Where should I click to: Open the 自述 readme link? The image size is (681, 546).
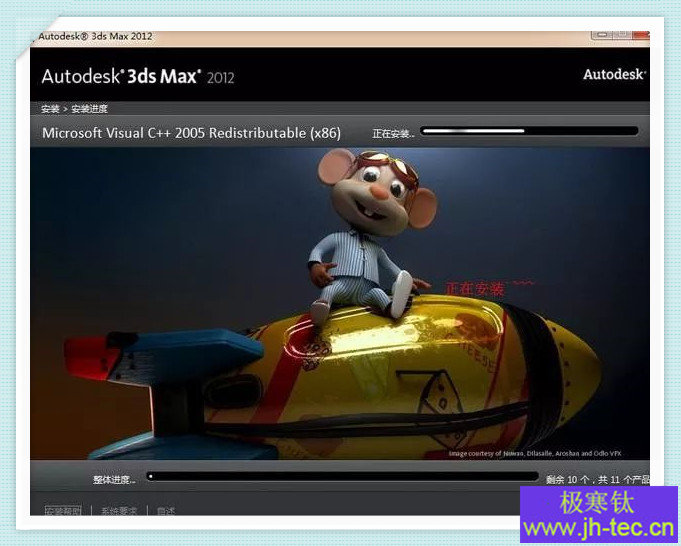pos(166,511)
